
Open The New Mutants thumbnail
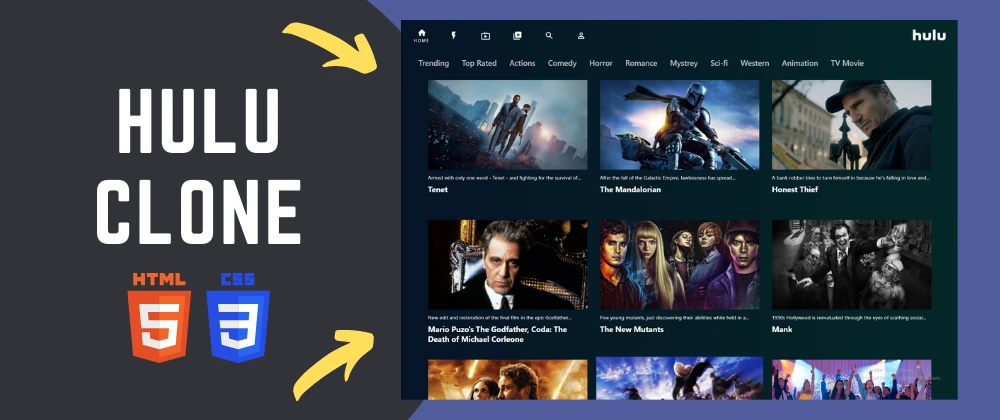pyautogui.click(x=679, y=264)
